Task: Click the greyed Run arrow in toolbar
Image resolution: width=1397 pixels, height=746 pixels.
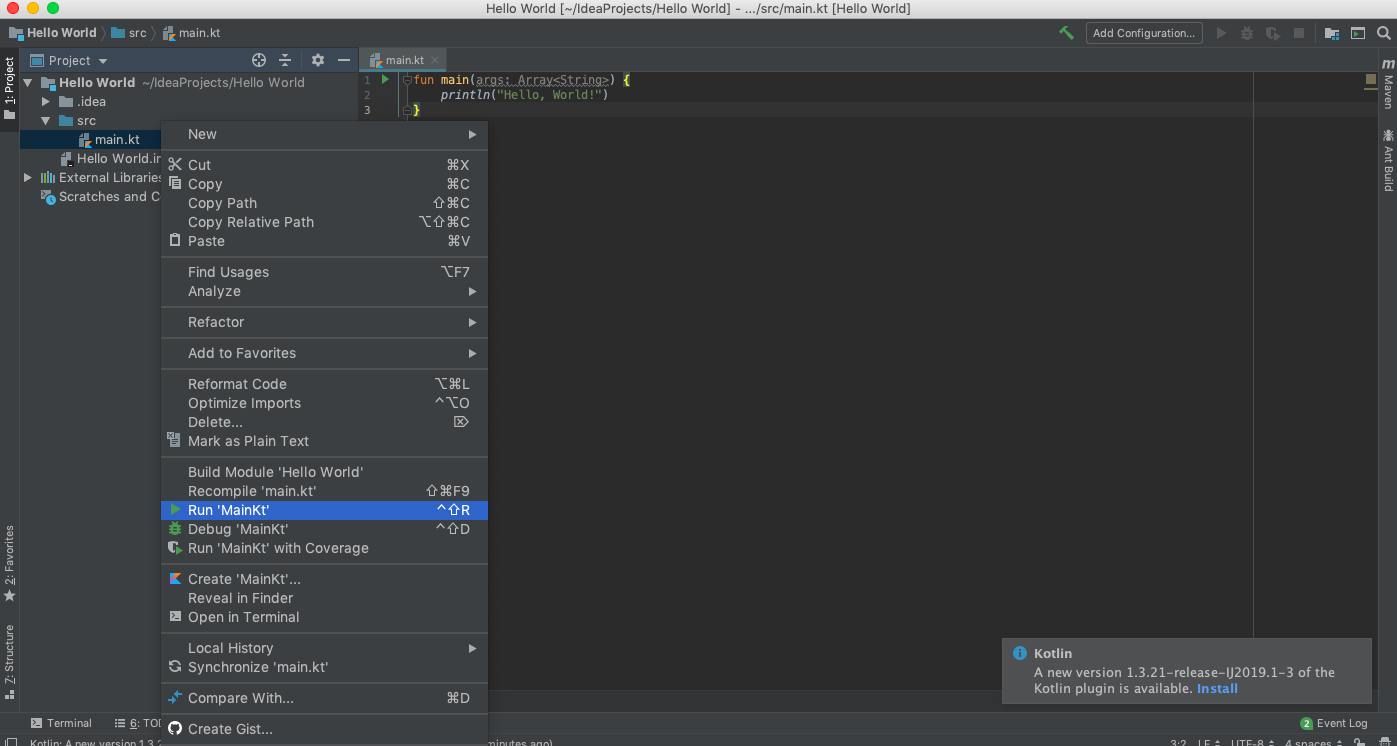Action: (x=1221, y=33)
